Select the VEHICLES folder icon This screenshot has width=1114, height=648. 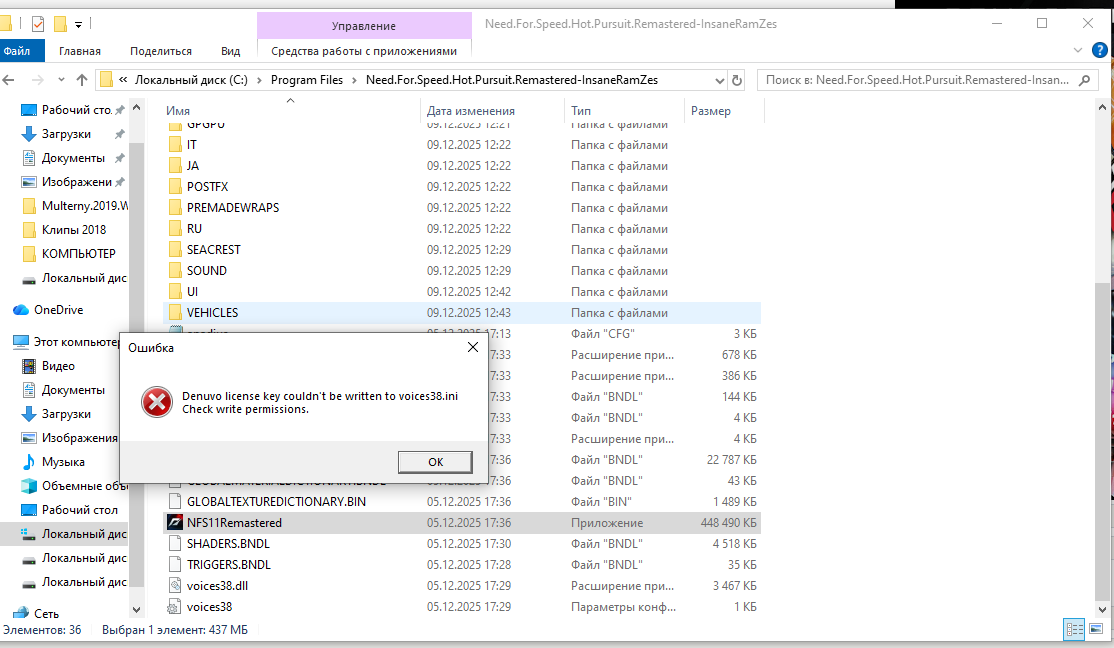pyautogui.click(x=175, y=313)
